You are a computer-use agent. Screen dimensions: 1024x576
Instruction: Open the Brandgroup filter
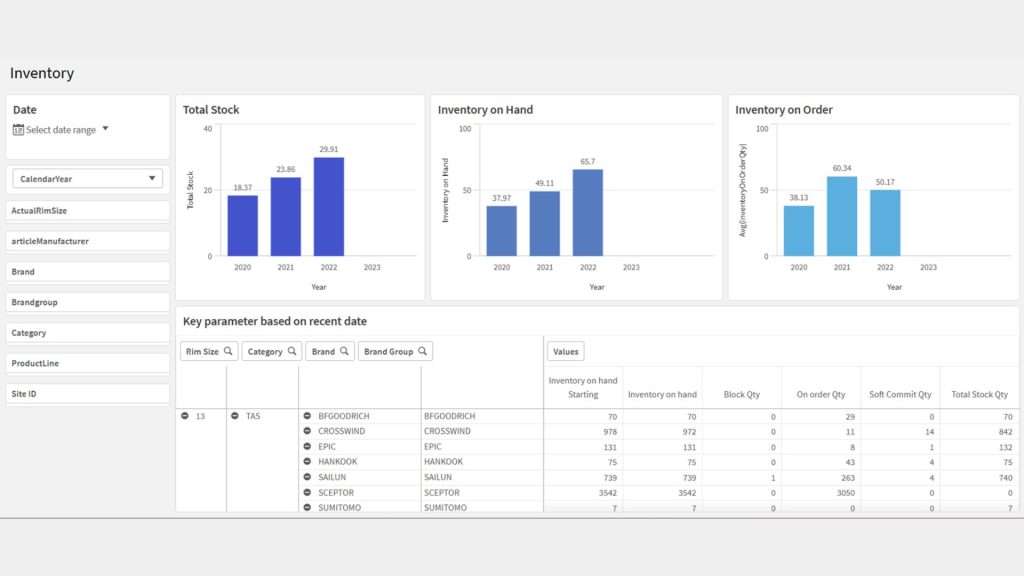click(x=87, y=302)
